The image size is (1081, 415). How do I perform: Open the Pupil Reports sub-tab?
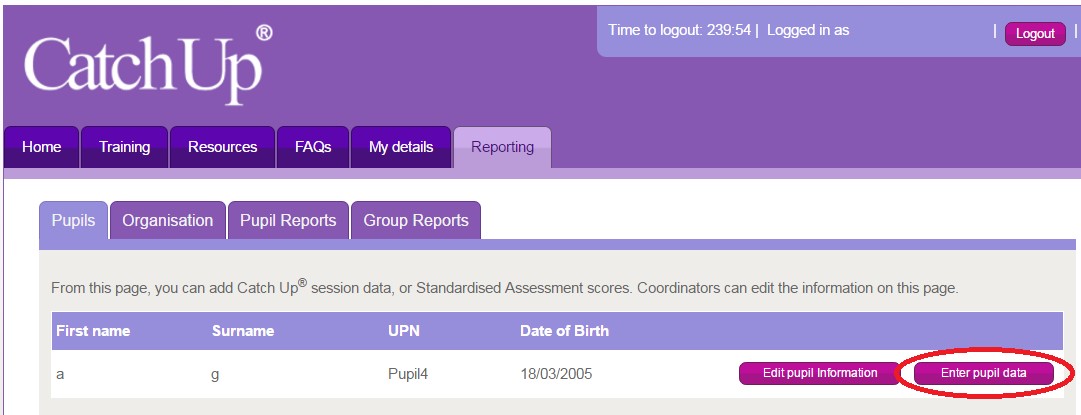(x=288, y=221)
